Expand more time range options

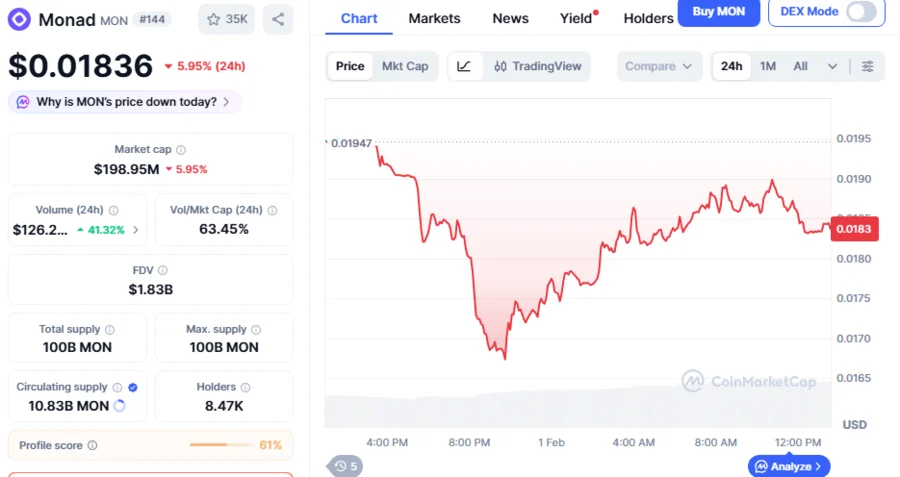coord(832,66)
